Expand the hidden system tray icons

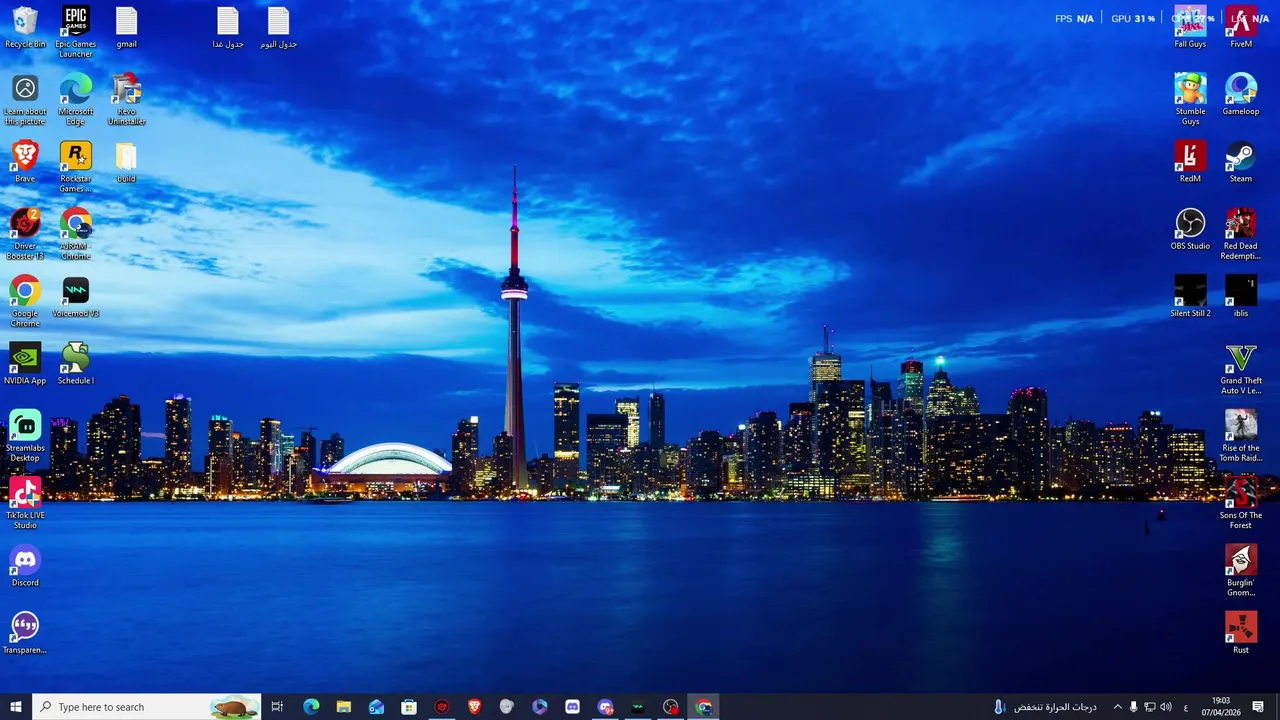[1117, 707]
